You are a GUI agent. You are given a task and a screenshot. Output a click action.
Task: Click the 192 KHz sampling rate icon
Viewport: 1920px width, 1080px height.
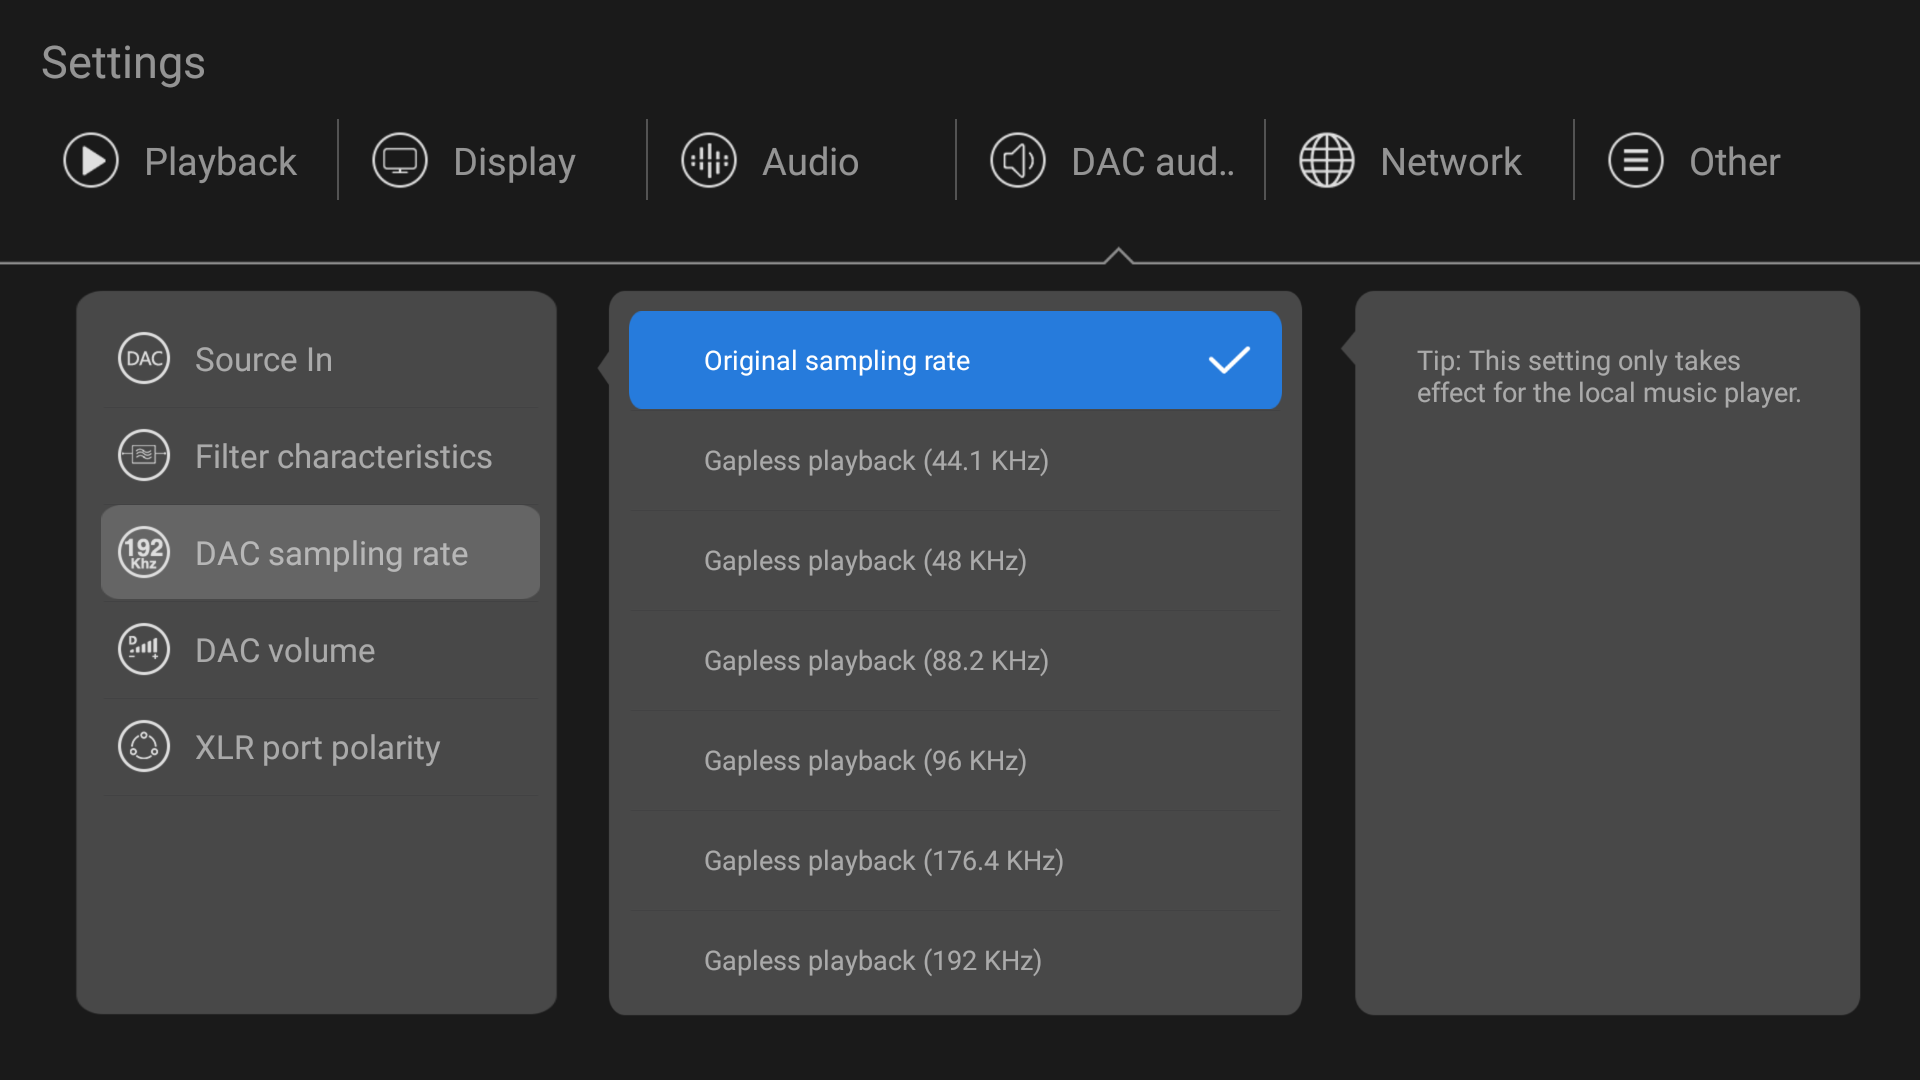pos(144,553)
